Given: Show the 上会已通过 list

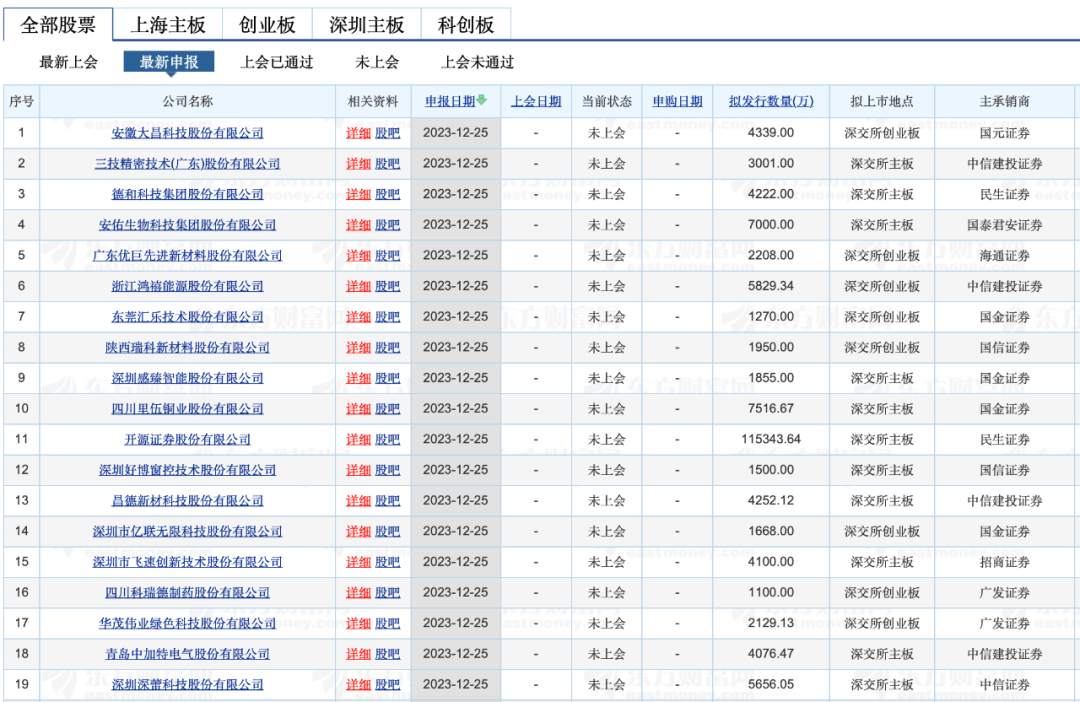Looking at the screenshot, I should tap(276, 62).
